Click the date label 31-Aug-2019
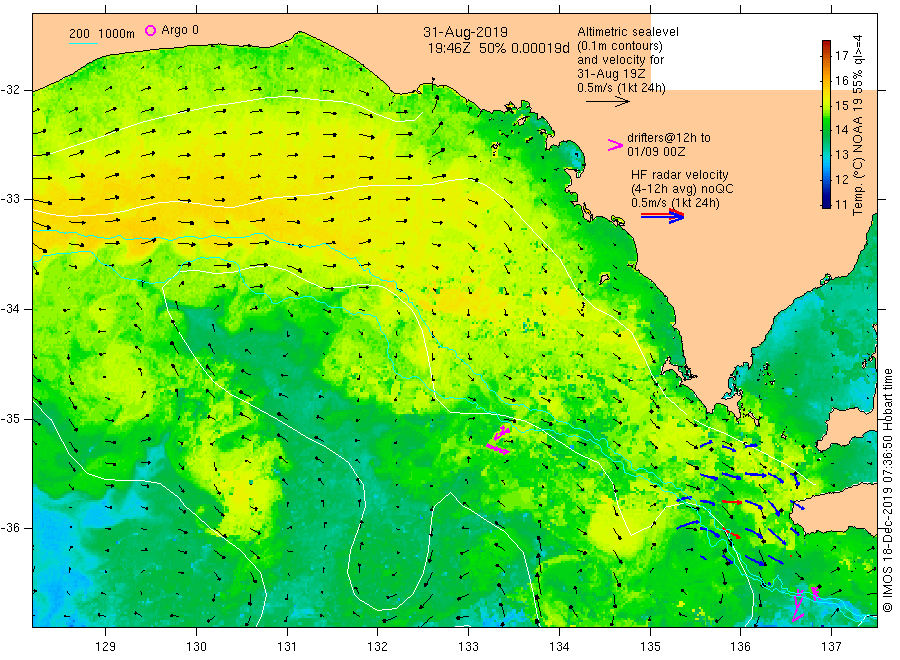Viewport: 900px width, 660px height. [x=465, y=32]
